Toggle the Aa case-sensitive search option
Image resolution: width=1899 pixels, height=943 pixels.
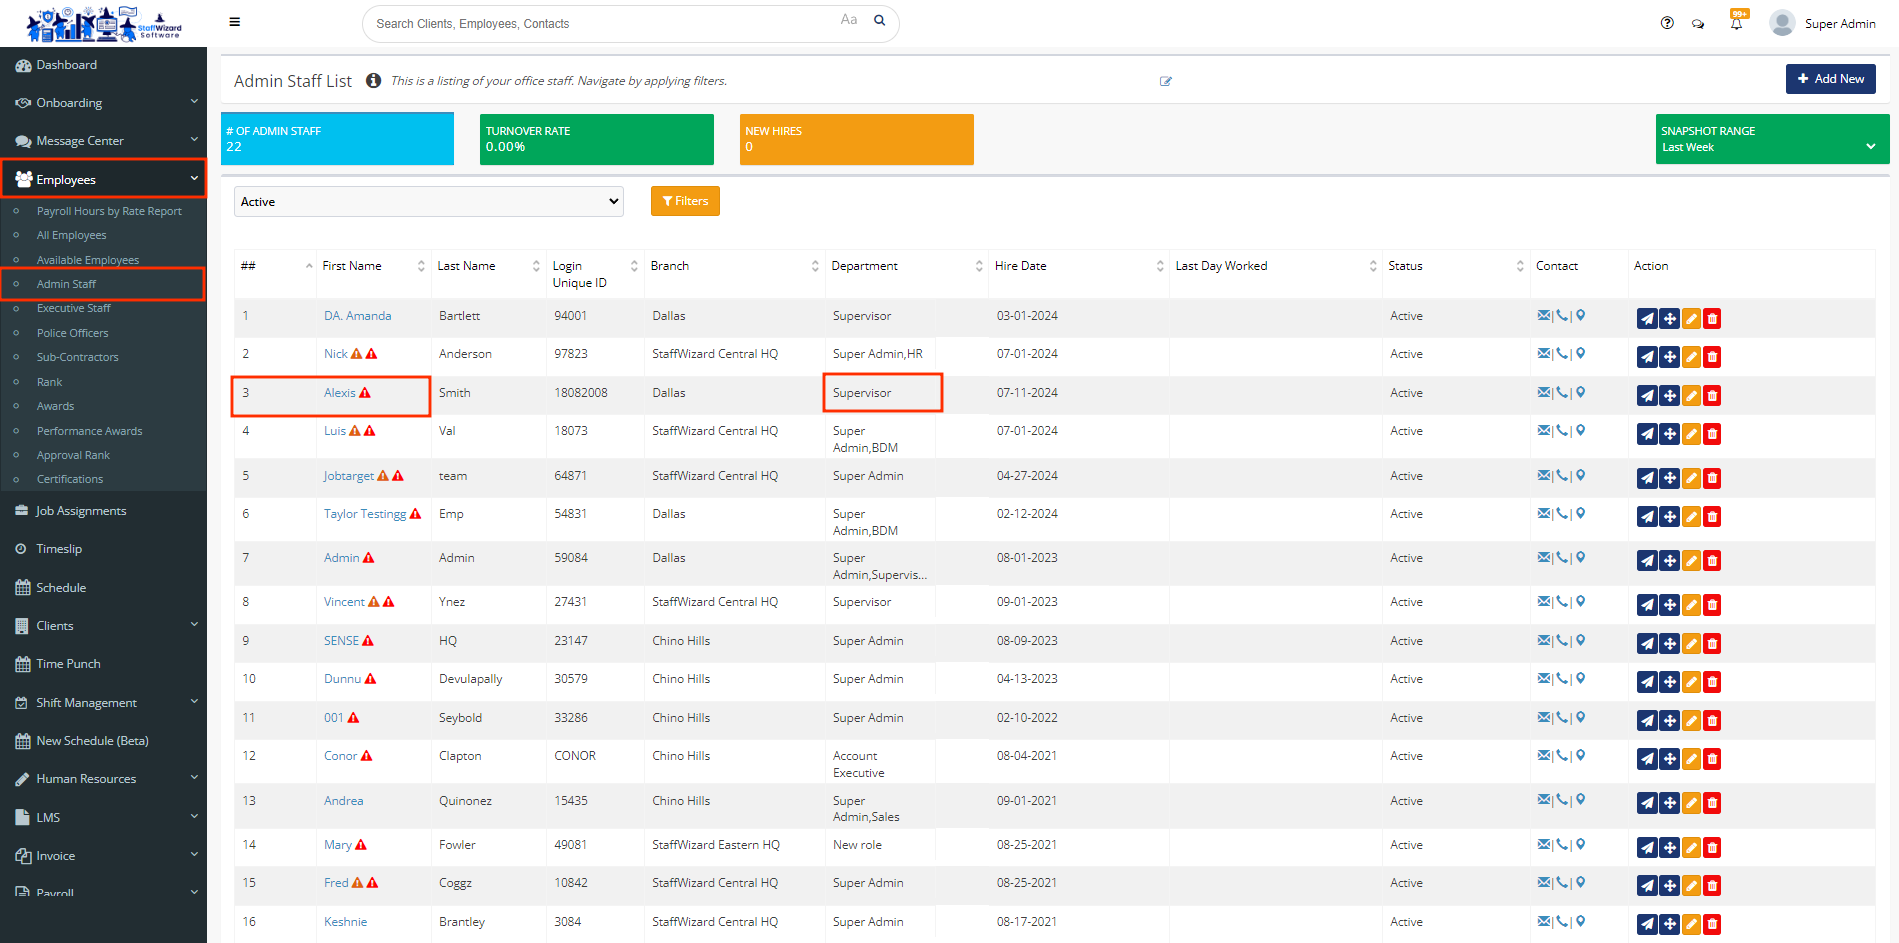[848, 20]
